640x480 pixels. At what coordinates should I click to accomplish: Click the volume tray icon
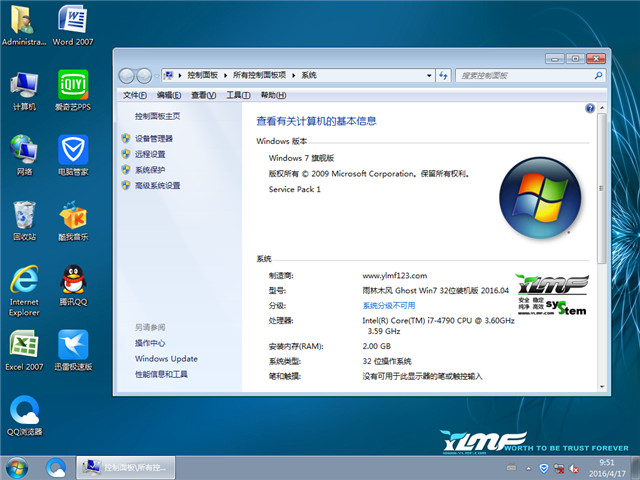(x=574, y=469)
